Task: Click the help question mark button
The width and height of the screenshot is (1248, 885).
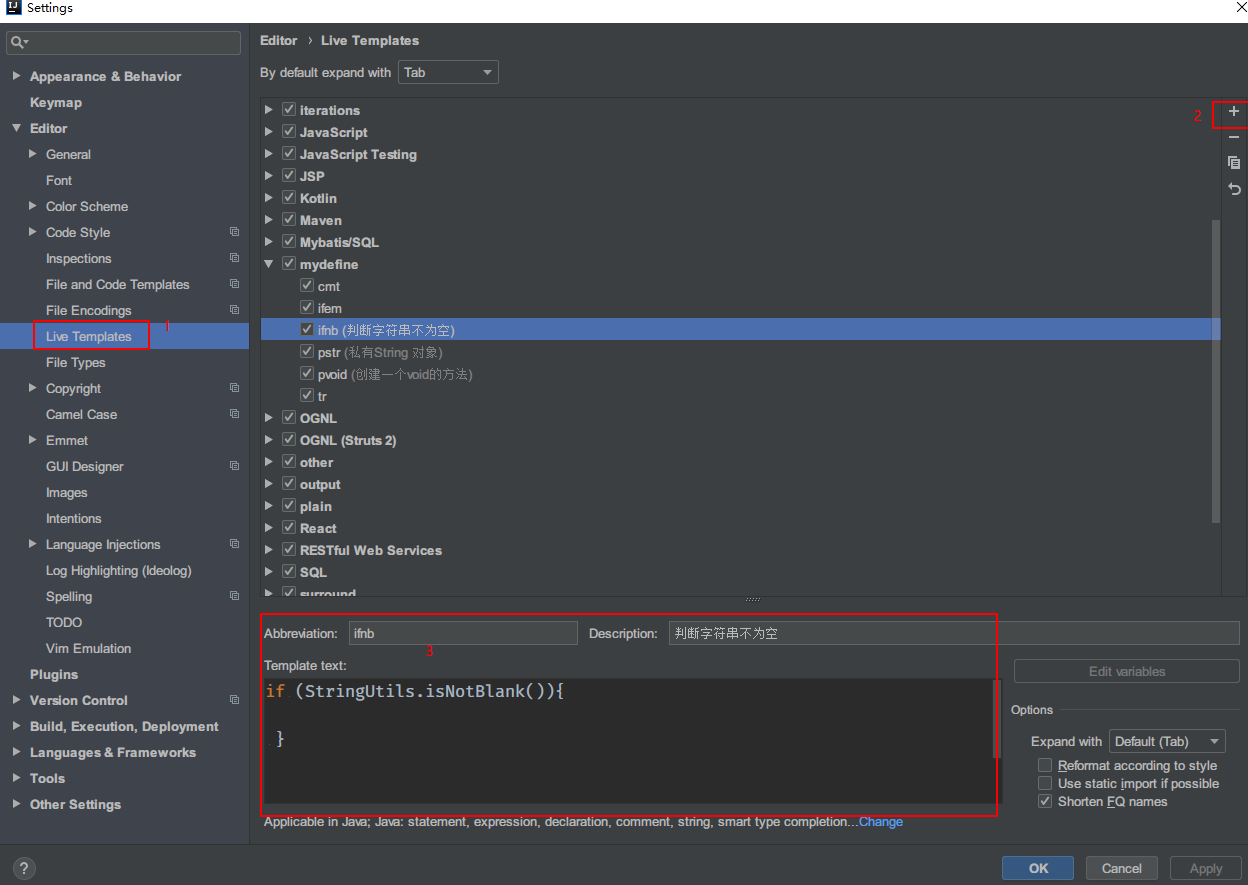Action: 25,868
